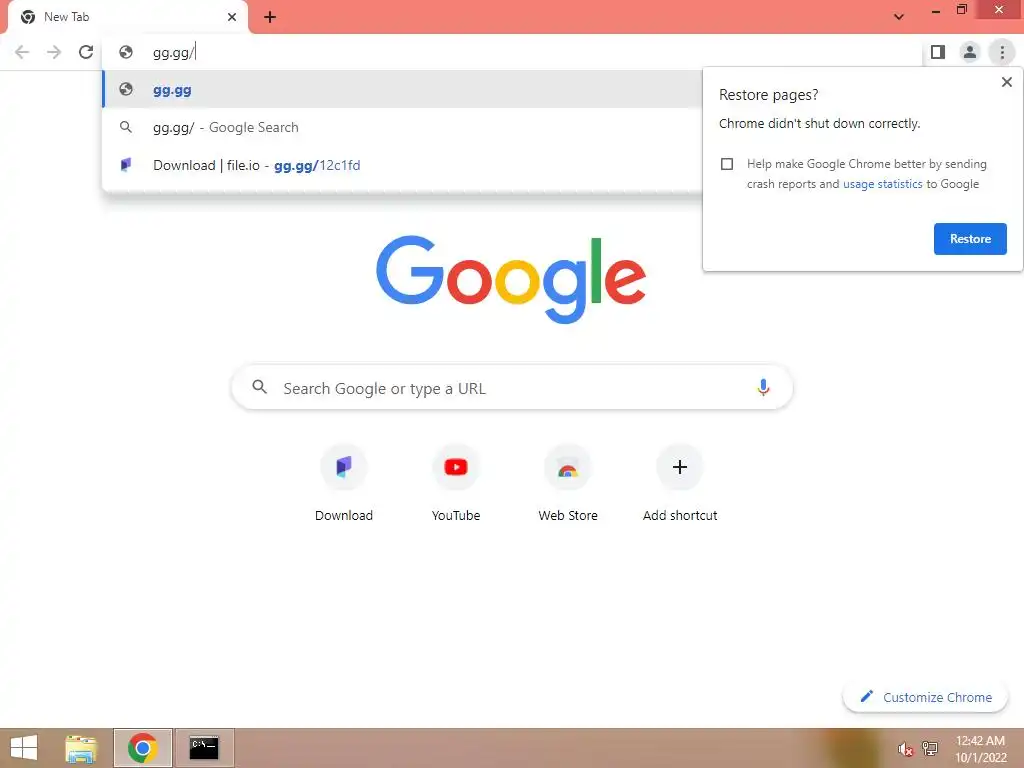Click the browser forward arrow
The image size is (1024, 768).
coord(54,52)
